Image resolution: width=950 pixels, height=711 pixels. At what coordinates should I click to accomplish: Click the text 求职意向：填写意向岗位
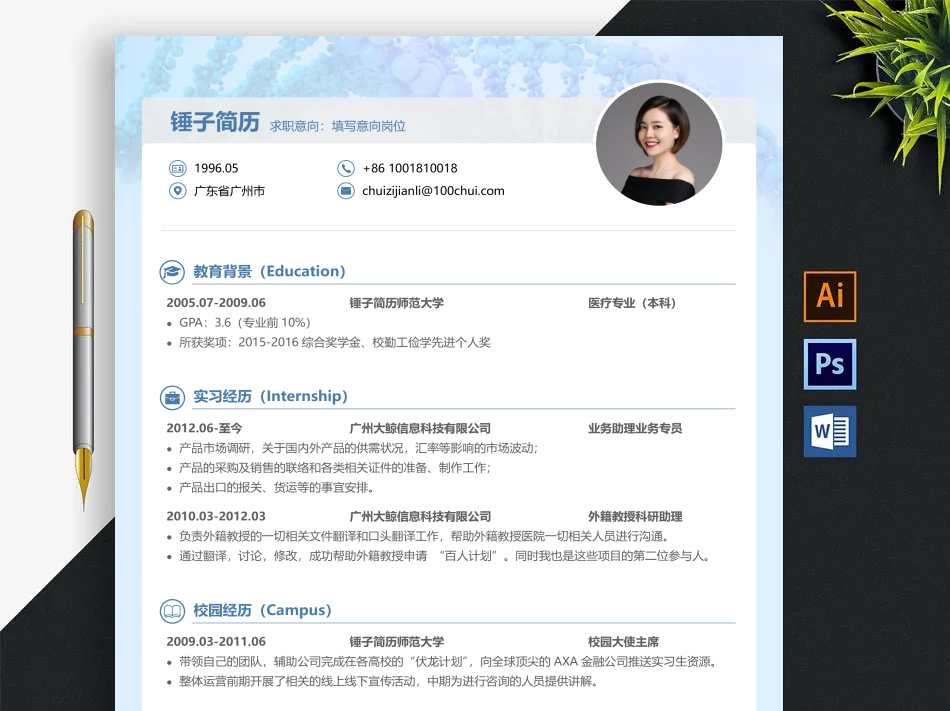[x=337, y=126]
